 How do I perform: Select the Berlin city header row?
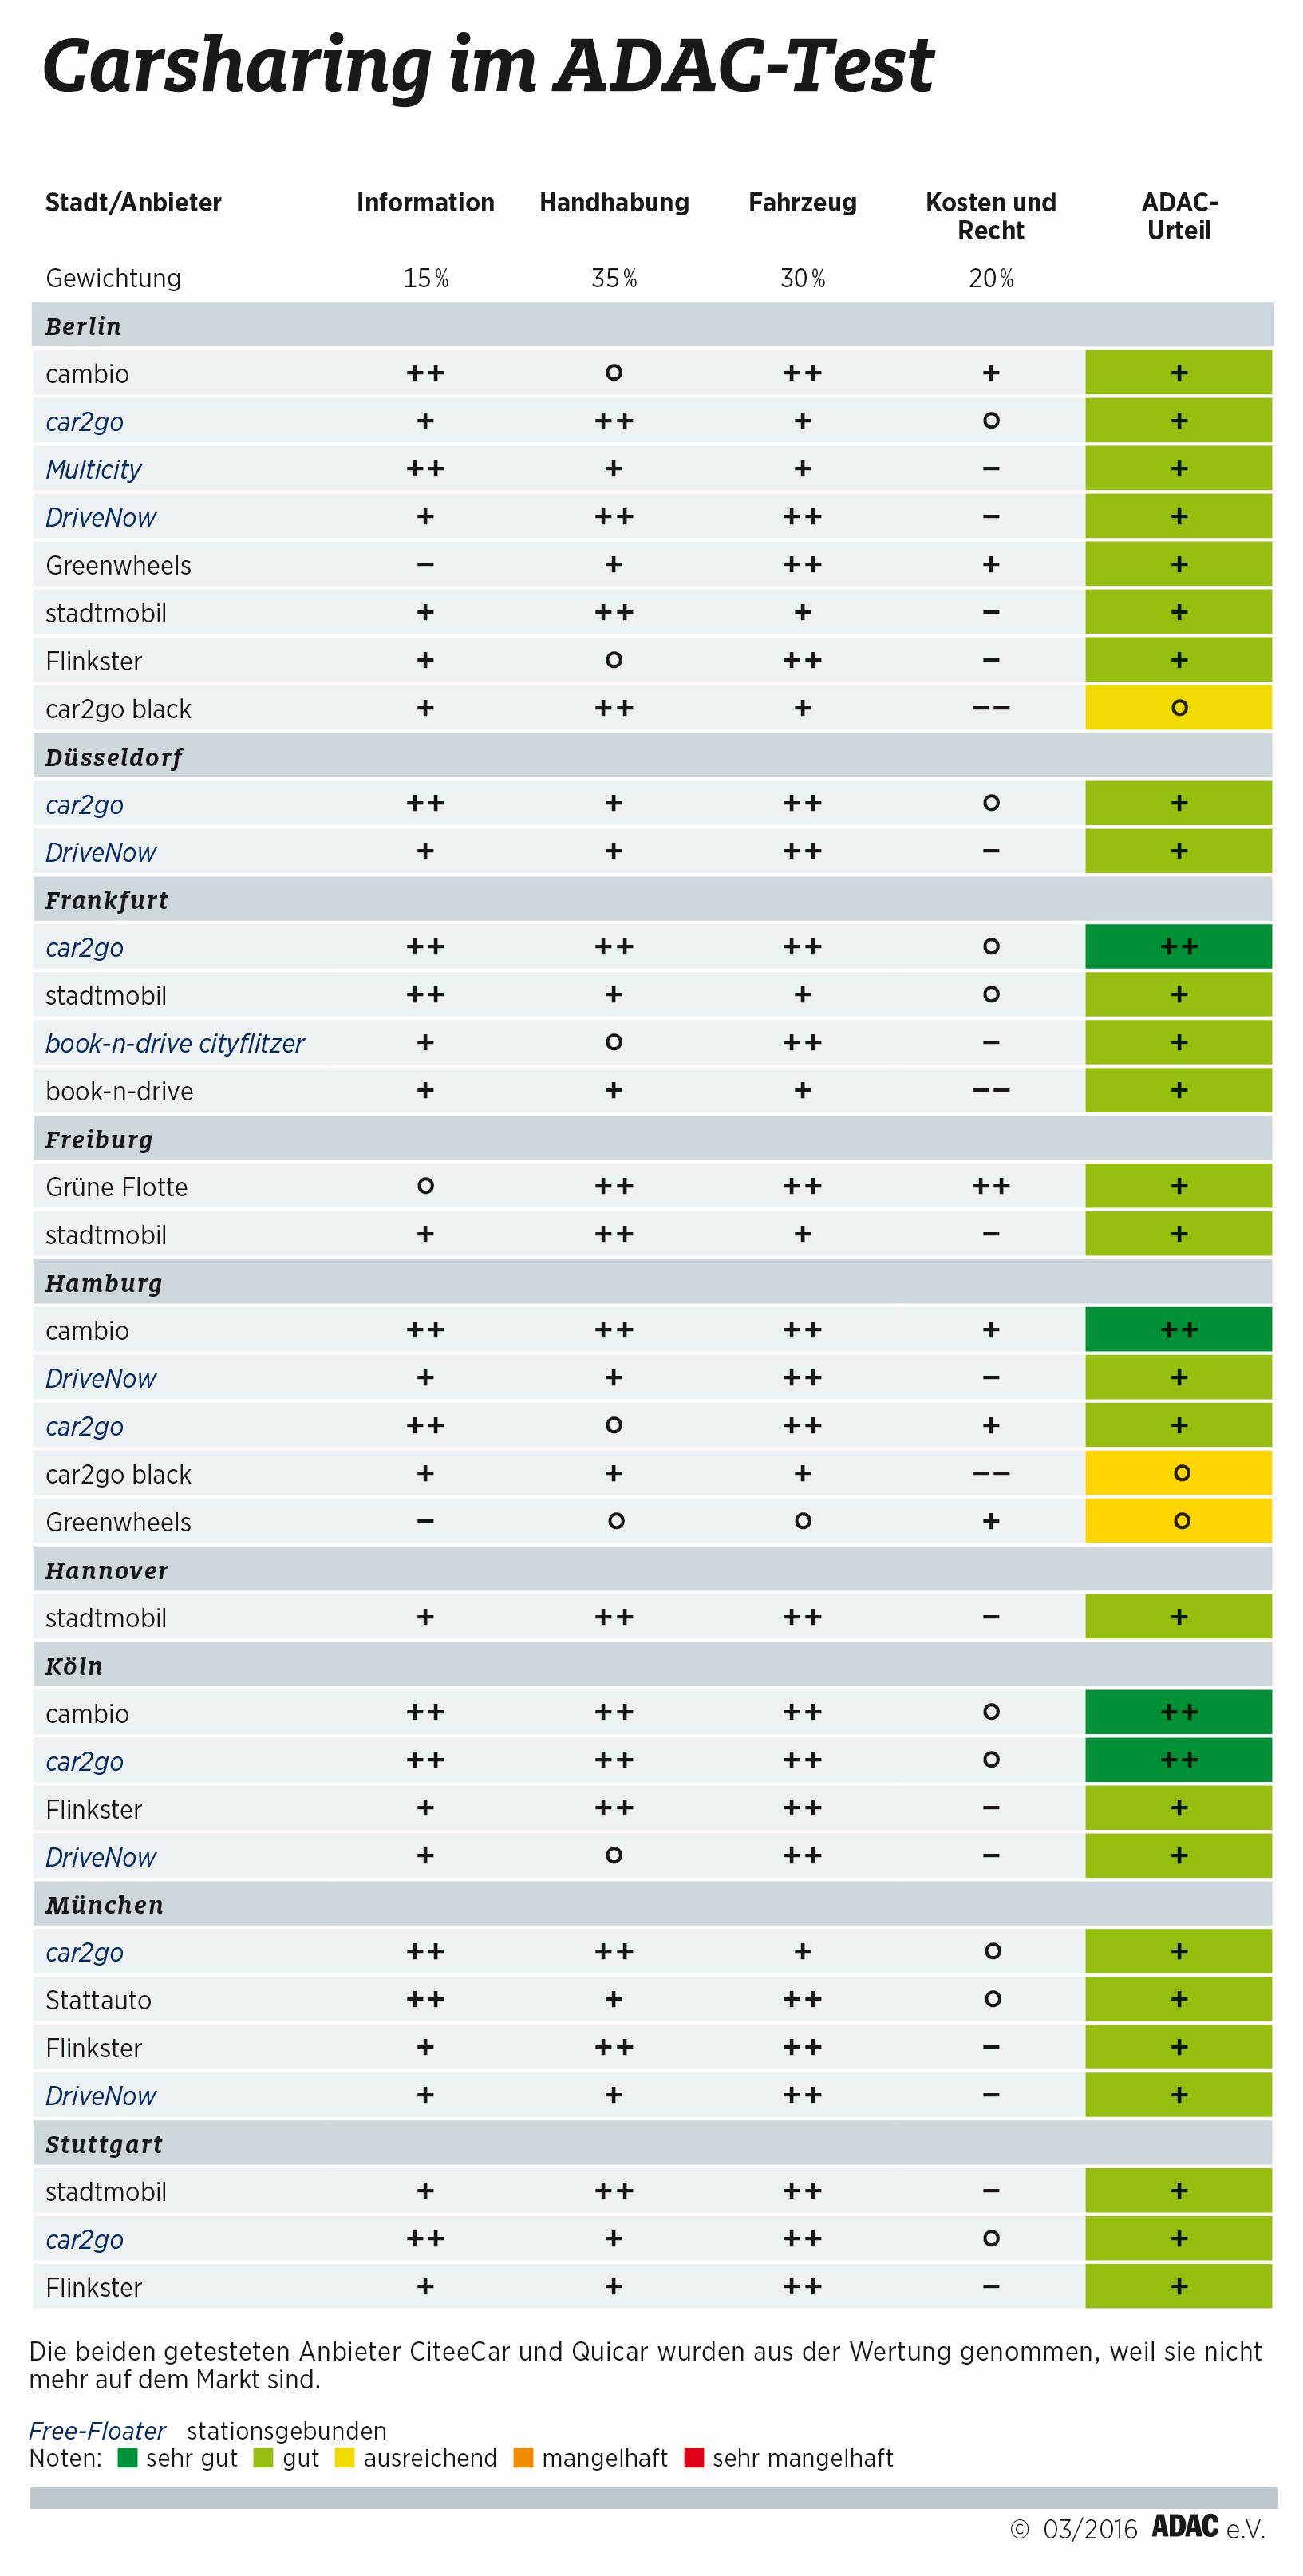point(652,325)
